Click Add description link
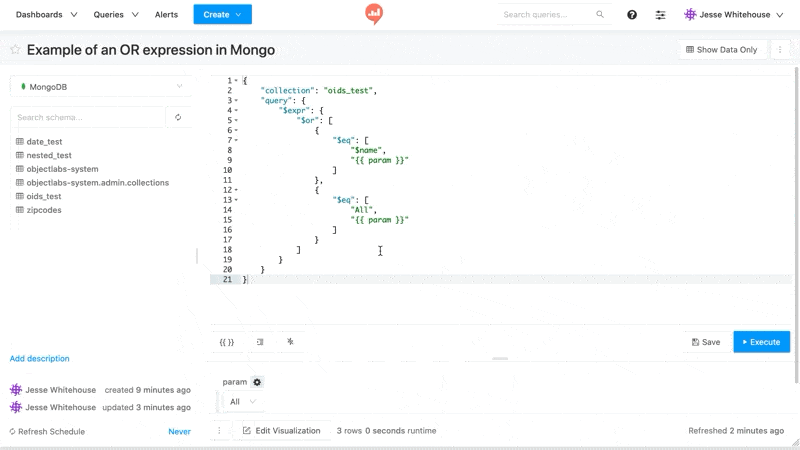Image resolution: width=800 pixels, height=450 pixels. click(39, 358)
